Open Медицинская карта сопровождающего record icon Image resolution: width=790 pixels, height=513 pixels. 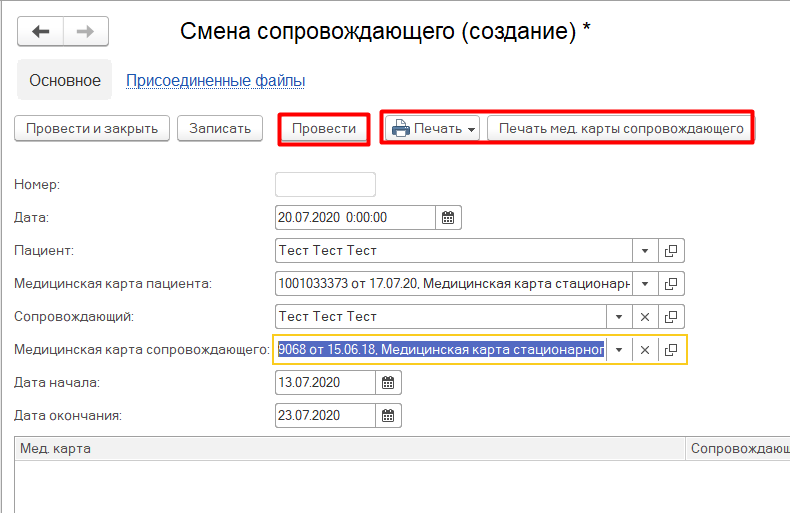click(x=672, y=349)
